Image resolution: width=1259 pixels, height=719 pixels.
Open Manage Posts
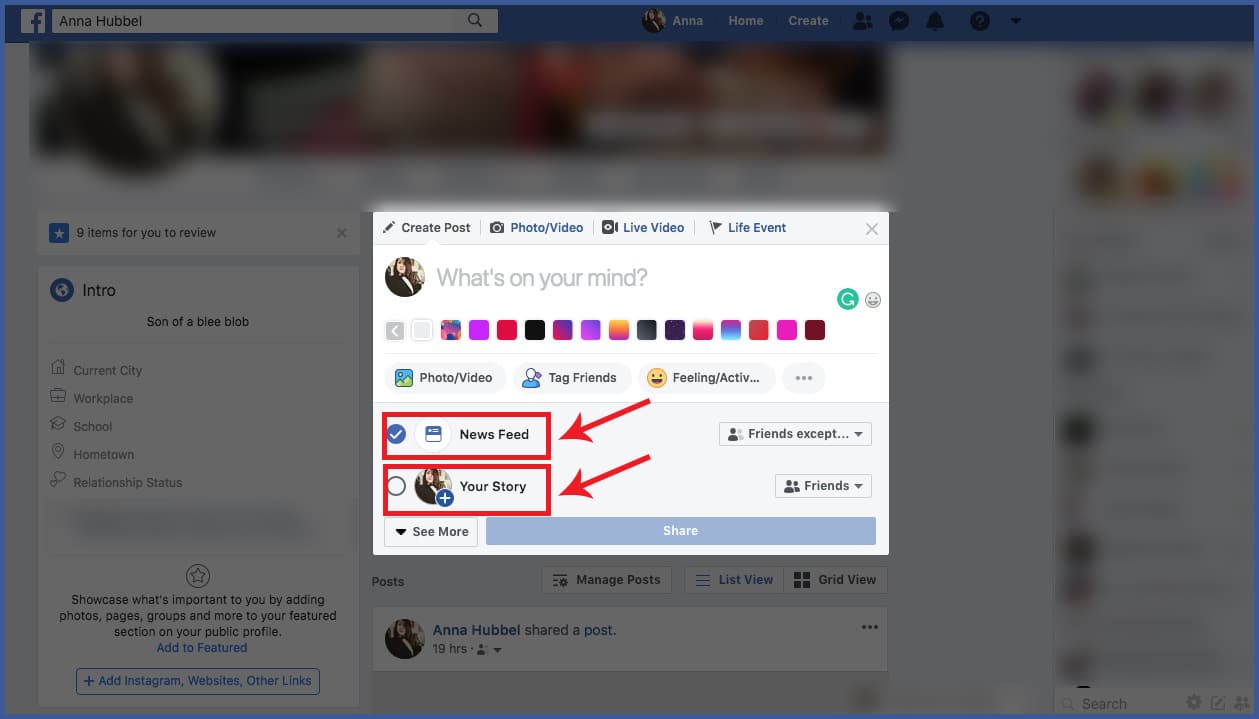click(606, 580)
